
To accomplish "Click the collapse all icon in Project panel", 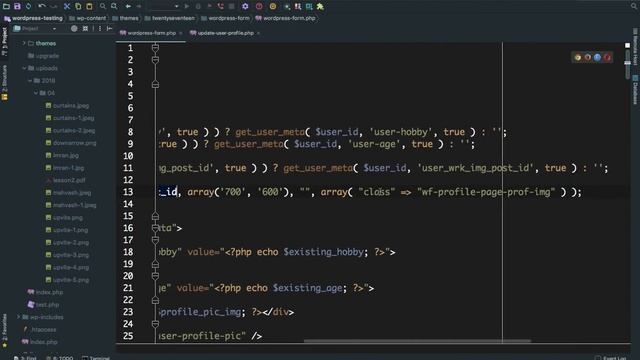I will pyautogui.click(x=85, y=29).
